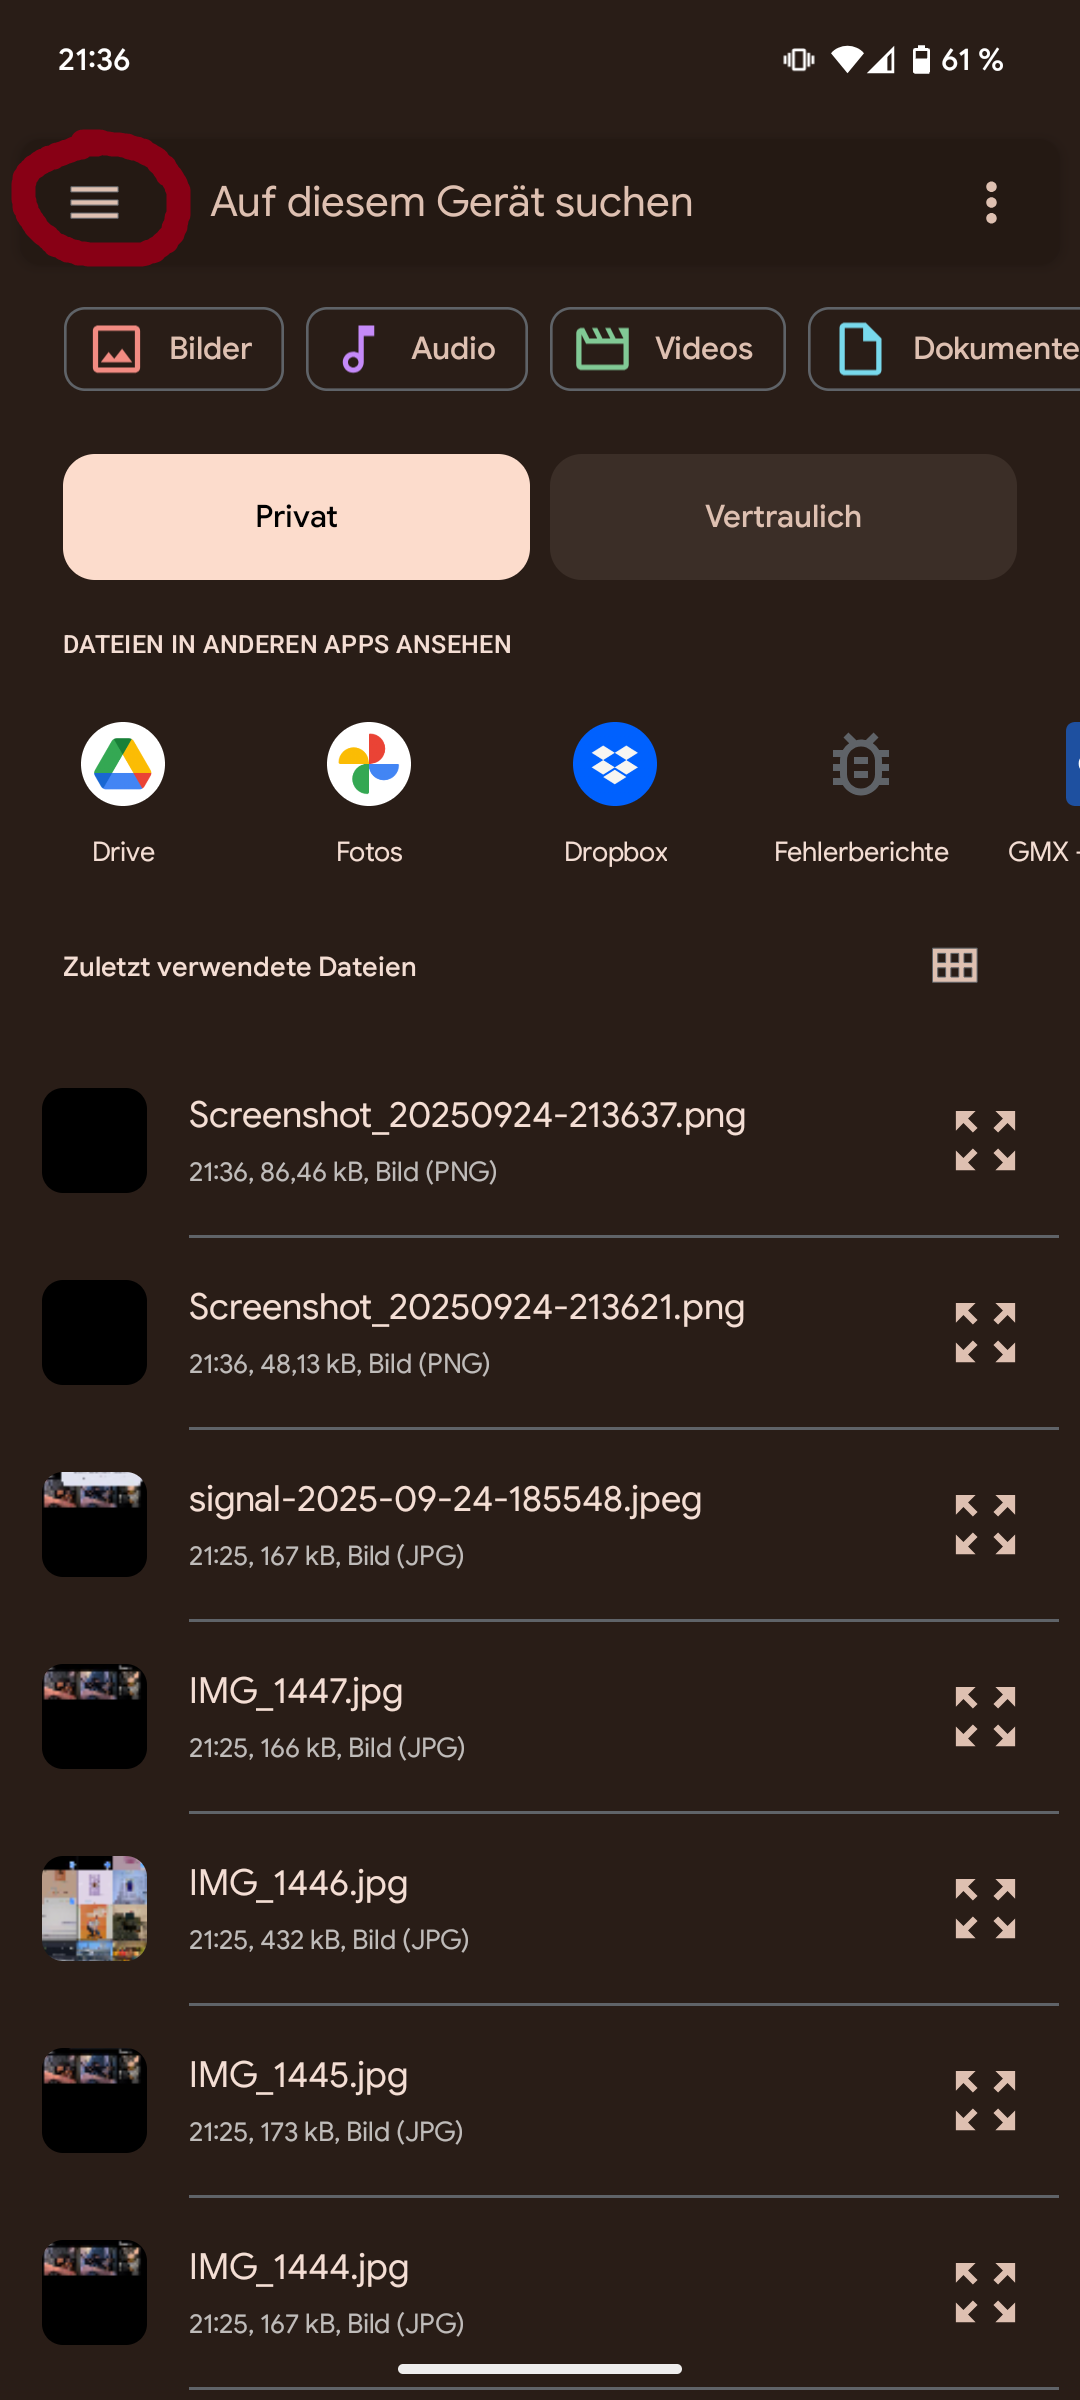Tap the search field 'Auf diesem Gerät suchen'
Screen dimensions: 1080x2400
click(560, 203)
